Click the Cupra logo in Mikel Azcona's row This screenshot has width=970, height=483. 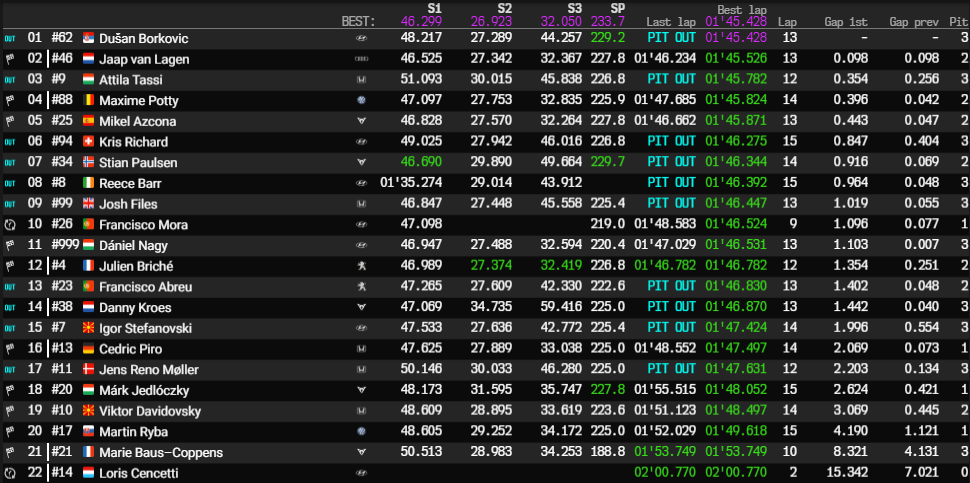[x=360, y=122]
